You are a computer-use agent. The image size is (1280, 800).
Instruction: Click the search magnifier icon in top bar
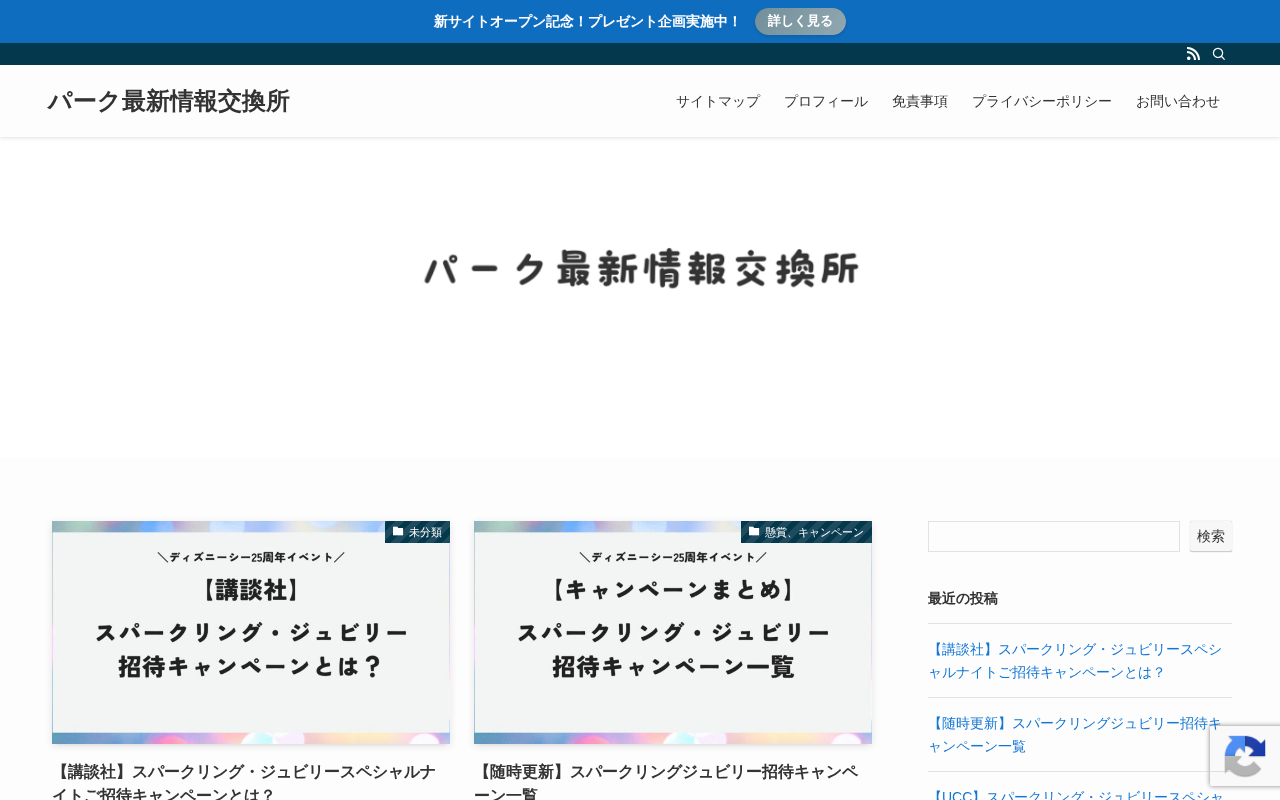coord(1219,54)
